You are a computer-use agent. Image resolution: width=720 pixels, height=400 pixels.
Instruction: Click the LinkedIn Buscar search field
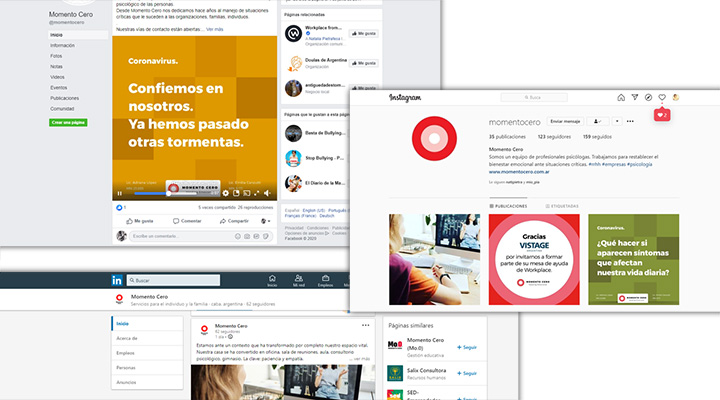coord(173,280)
